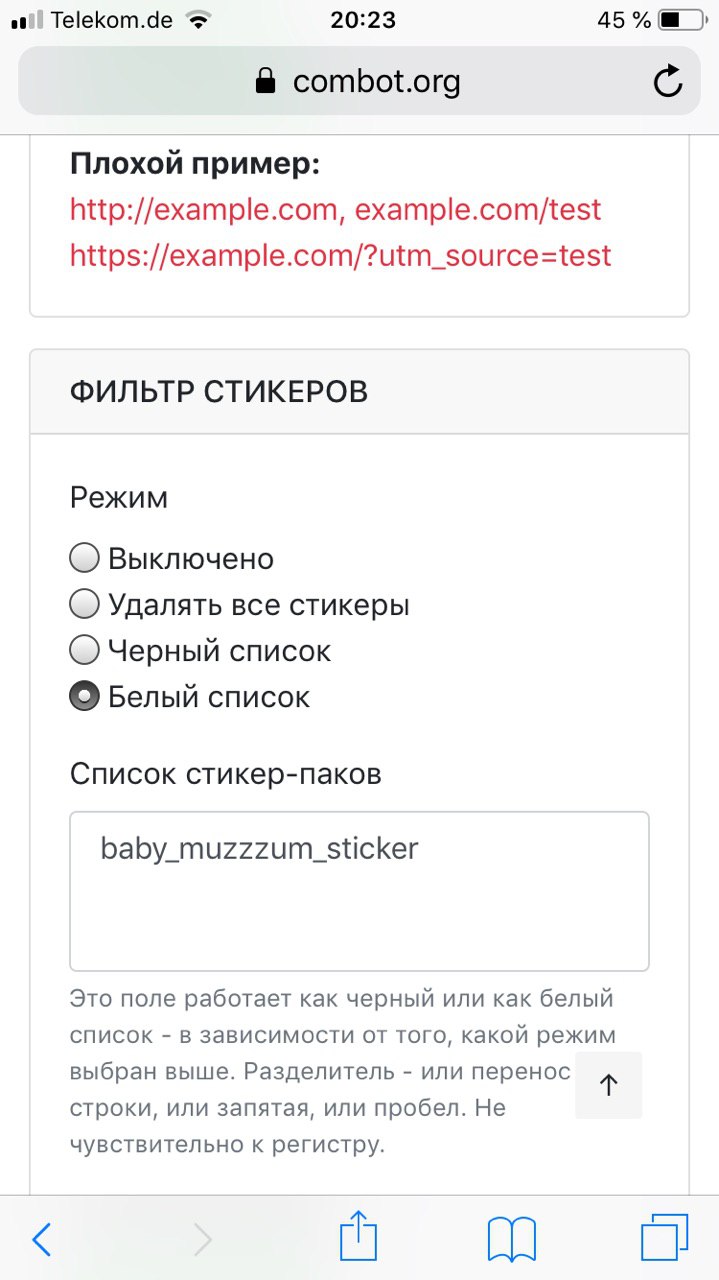Show open tabs in Safari

coord(665,1239)
